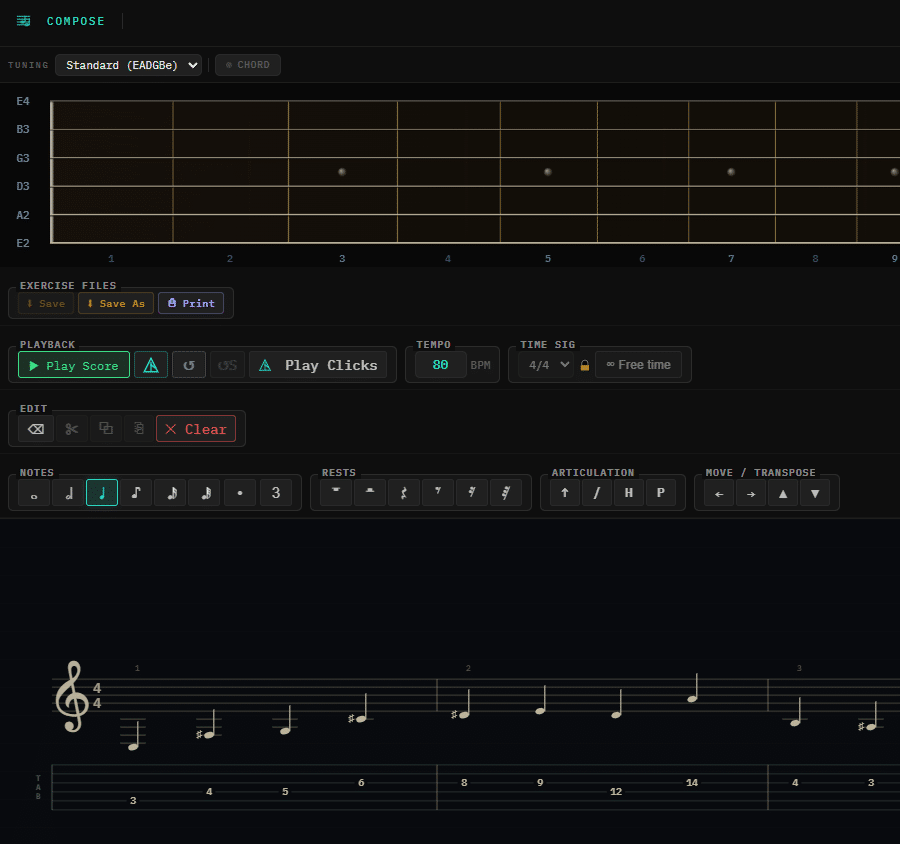
Task: Click the tab number 14 in measure 2
Action: pyautogui.click(x=692, y=783)
